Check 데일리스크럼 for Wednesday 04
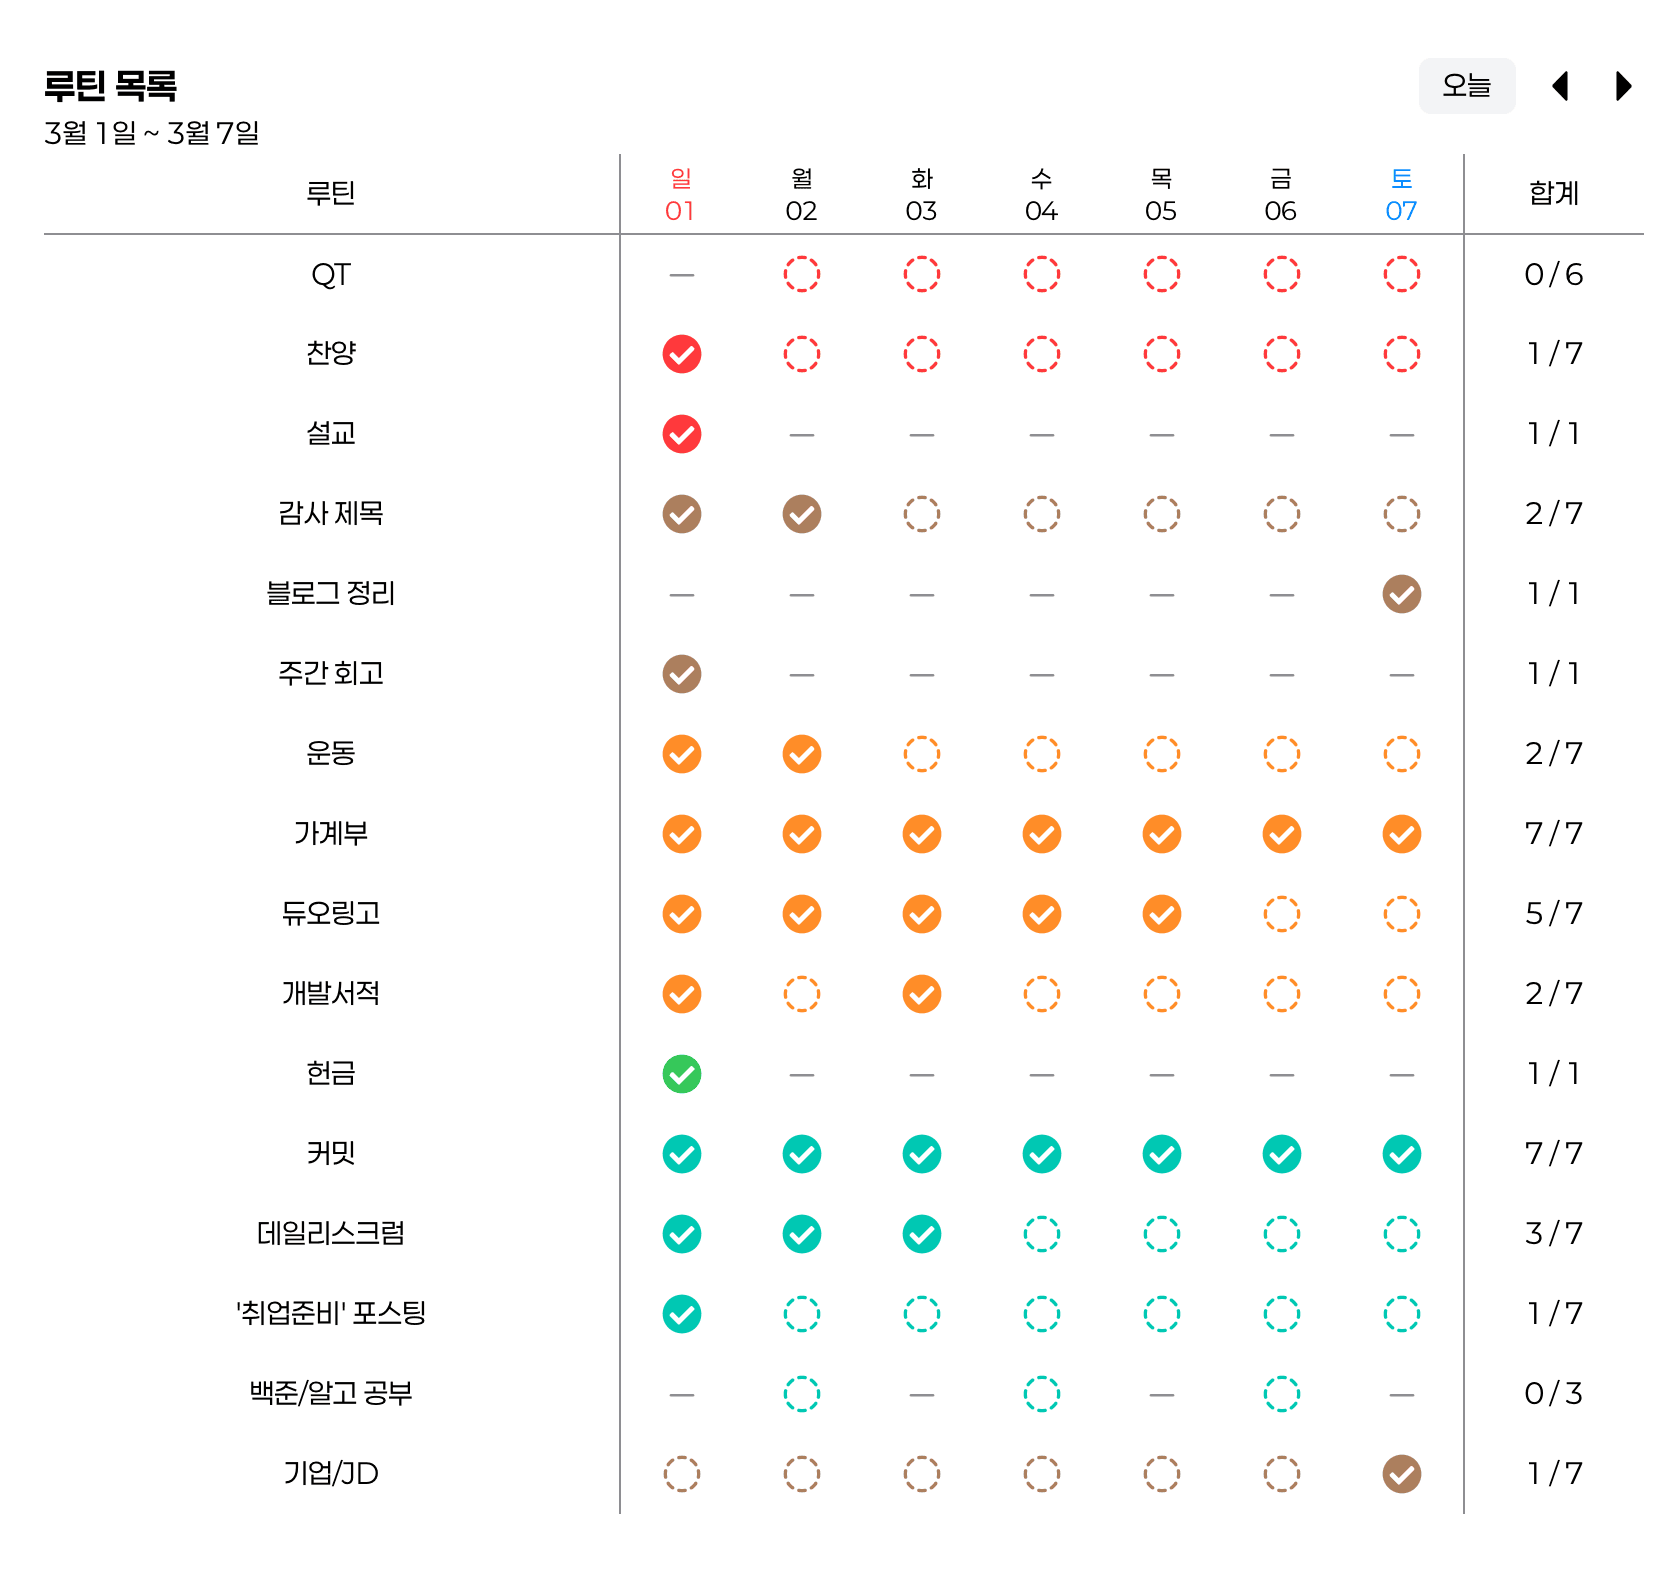1680x1574 pixels. pyautogui.click(x=1042, y=1234)
